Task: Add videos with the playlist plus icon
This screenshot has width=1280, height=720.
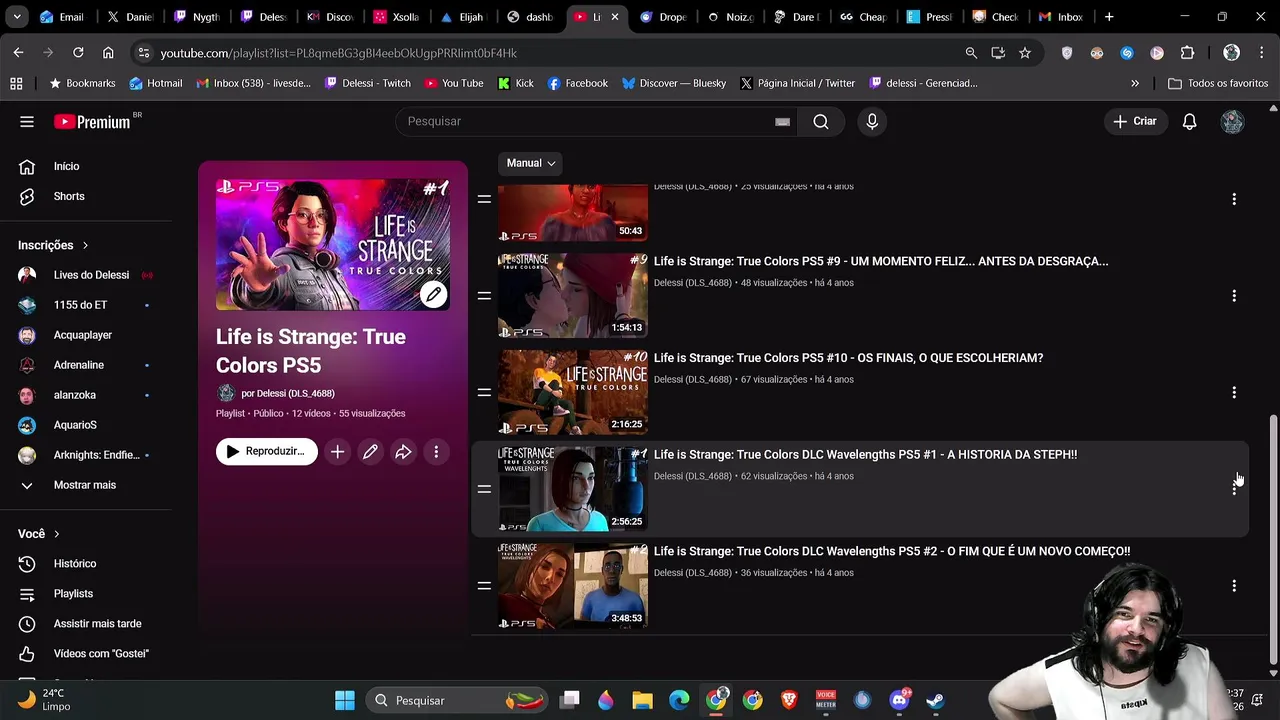Action: (x=337, y=452)
